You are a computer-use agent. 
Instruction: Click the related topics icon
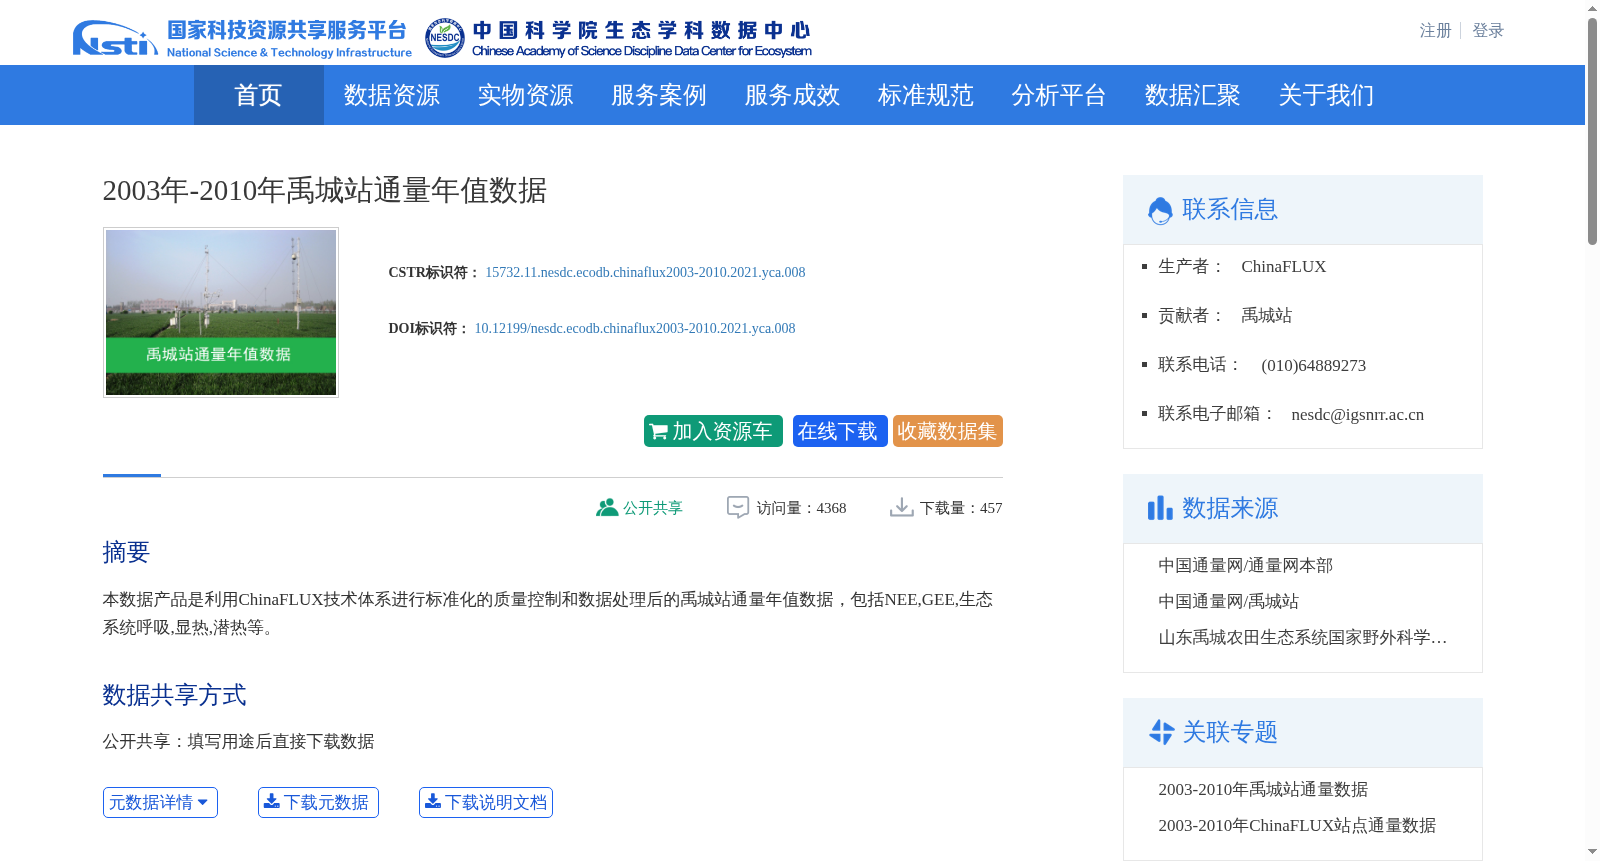[1161, 732]
